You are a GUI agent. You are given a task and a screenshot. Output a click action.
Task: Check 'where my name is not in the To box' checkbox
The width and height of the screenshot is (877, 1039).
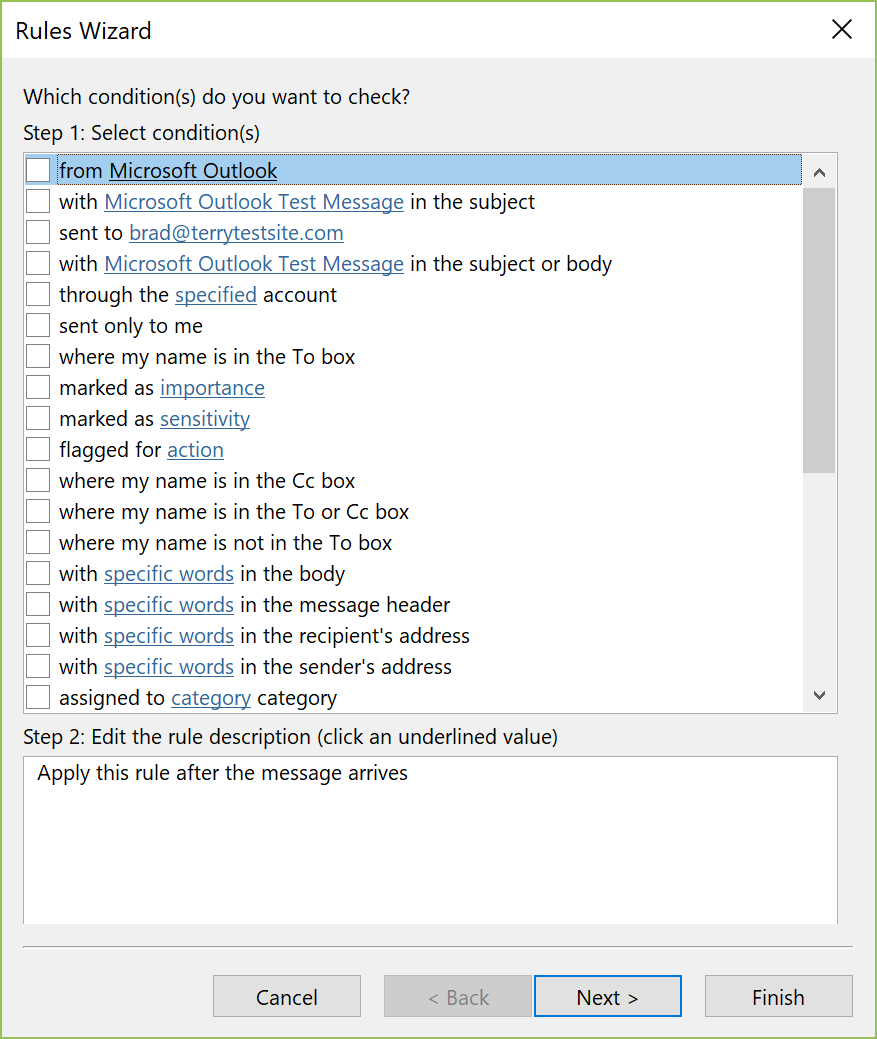38,543
